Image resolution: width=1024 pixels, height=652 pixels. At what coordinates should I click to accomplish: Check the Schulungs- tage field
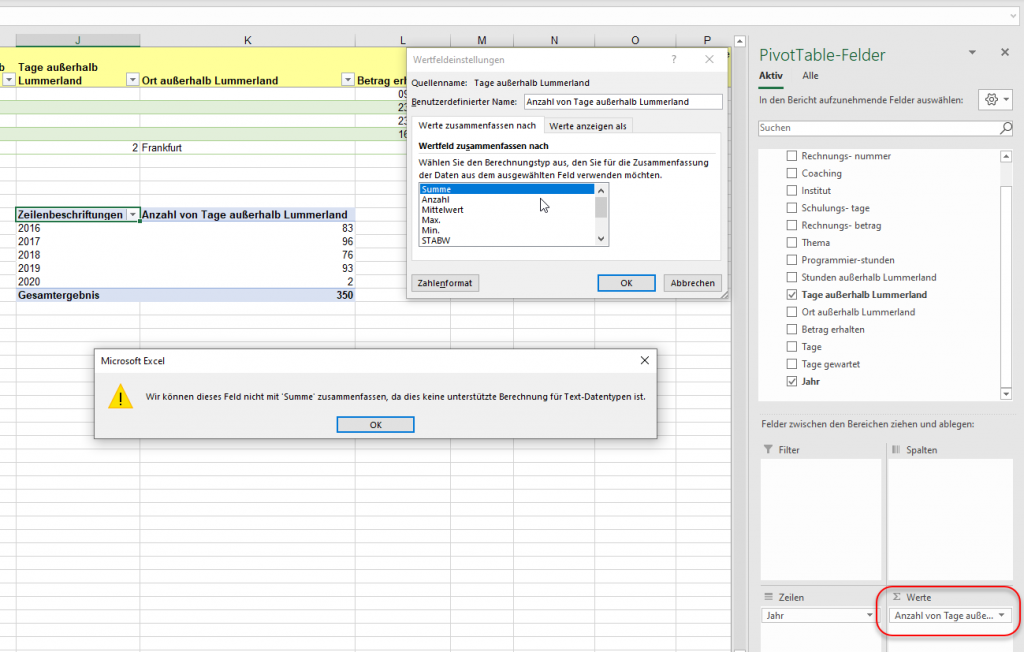click(x=792, y=208)
